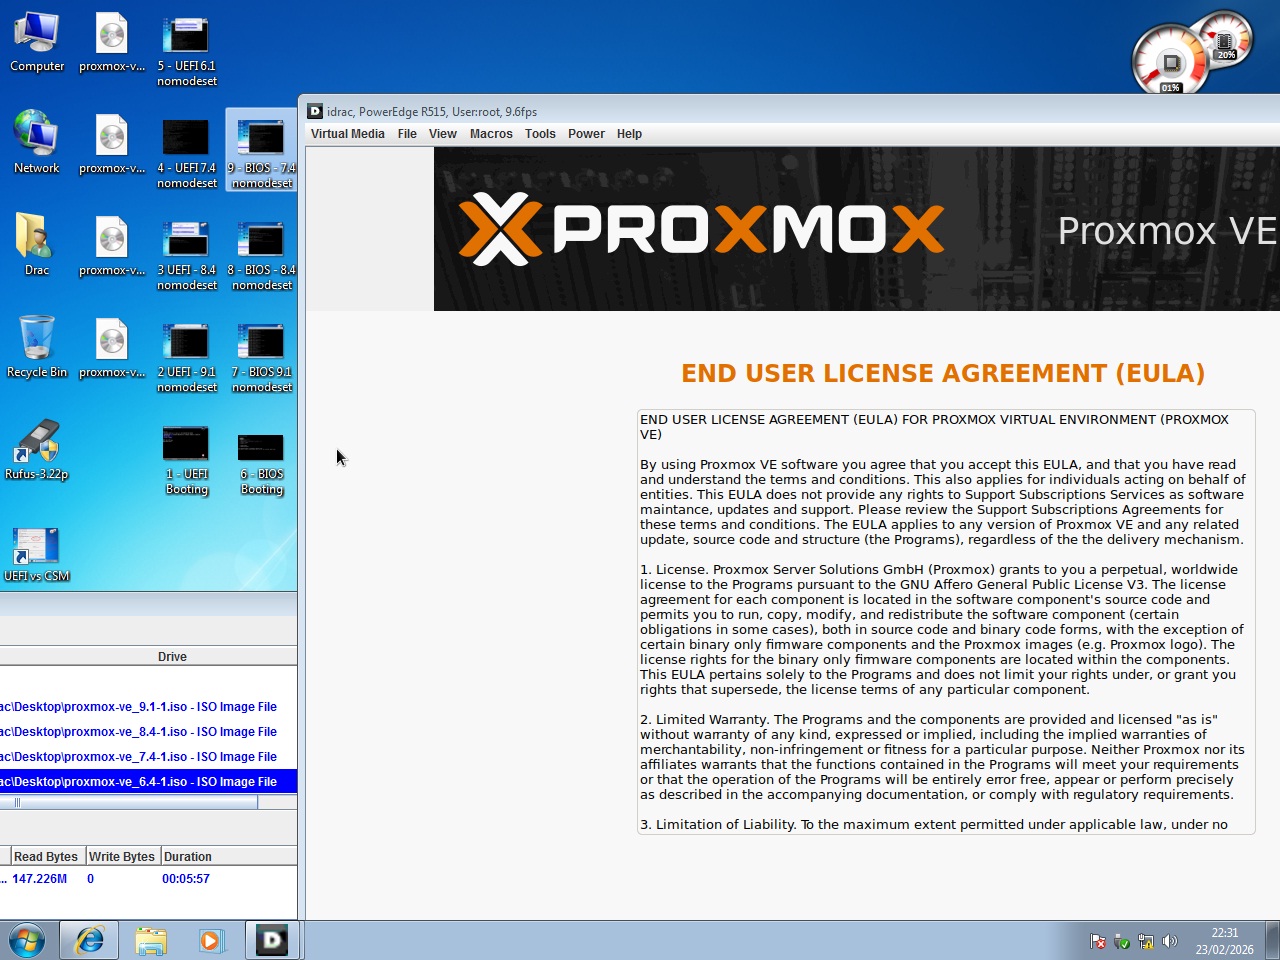Image resolution: width=1280 pixels, height=960 pixels.
Task: Open the Windows Start menu
Action: (27, 941)
